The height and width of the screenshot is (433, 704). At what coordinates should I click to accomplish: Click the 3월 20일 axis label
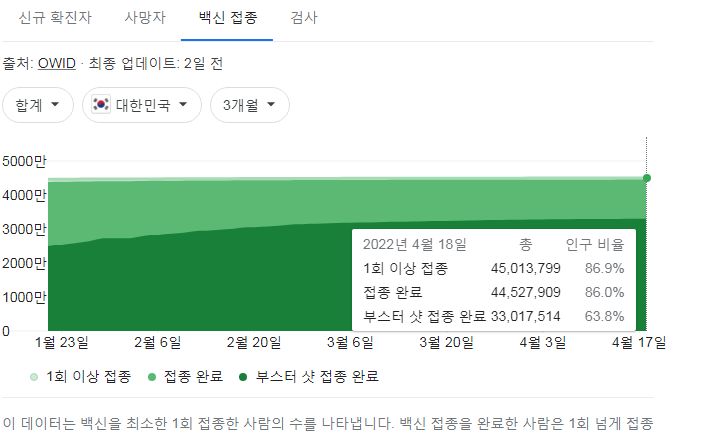[x=446, y=343]
